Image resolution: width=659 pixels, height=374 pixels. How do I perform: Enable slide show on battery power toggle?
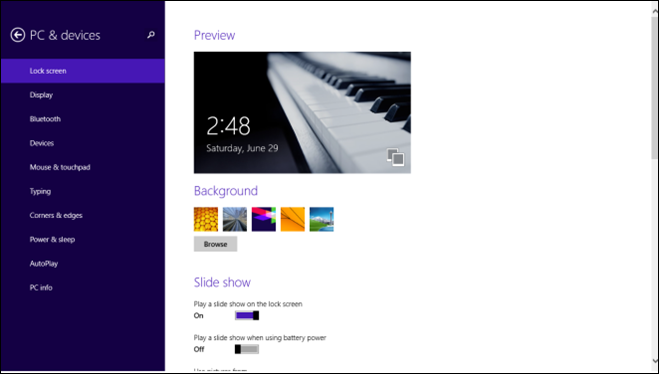click(247, 349)
